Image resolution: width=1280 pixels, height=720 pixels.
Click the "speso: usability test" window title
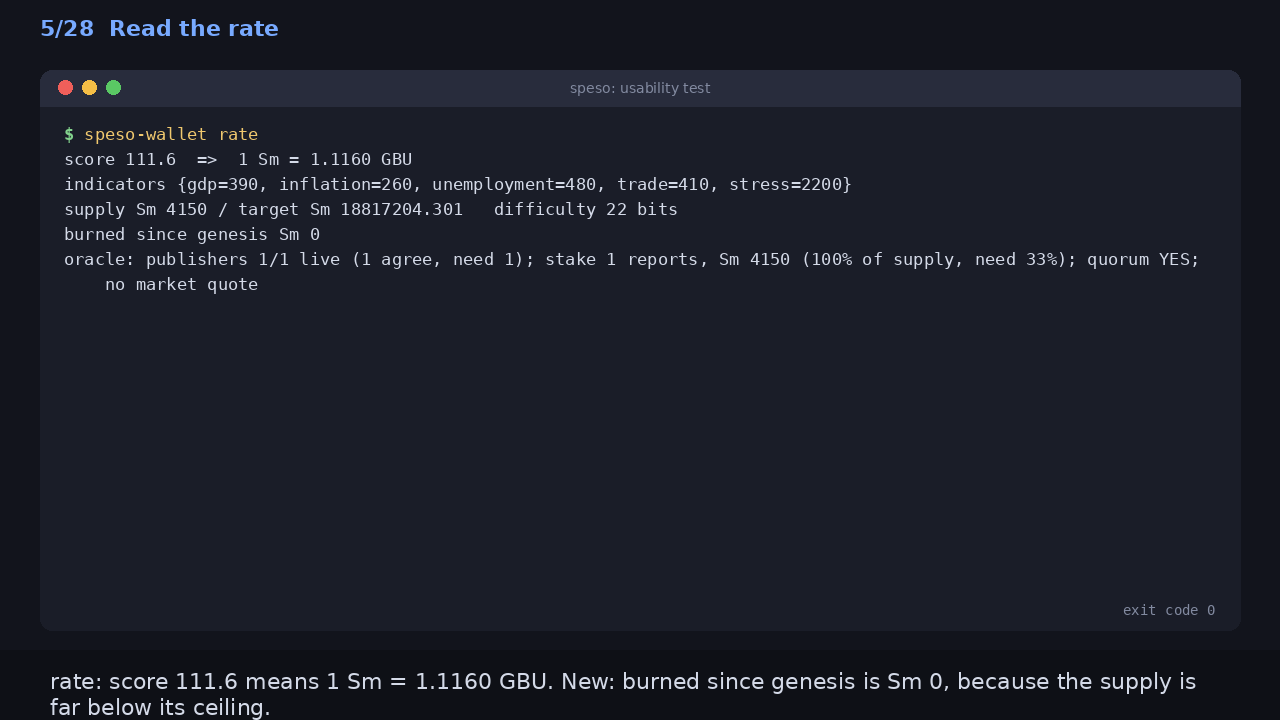(640, 88)
